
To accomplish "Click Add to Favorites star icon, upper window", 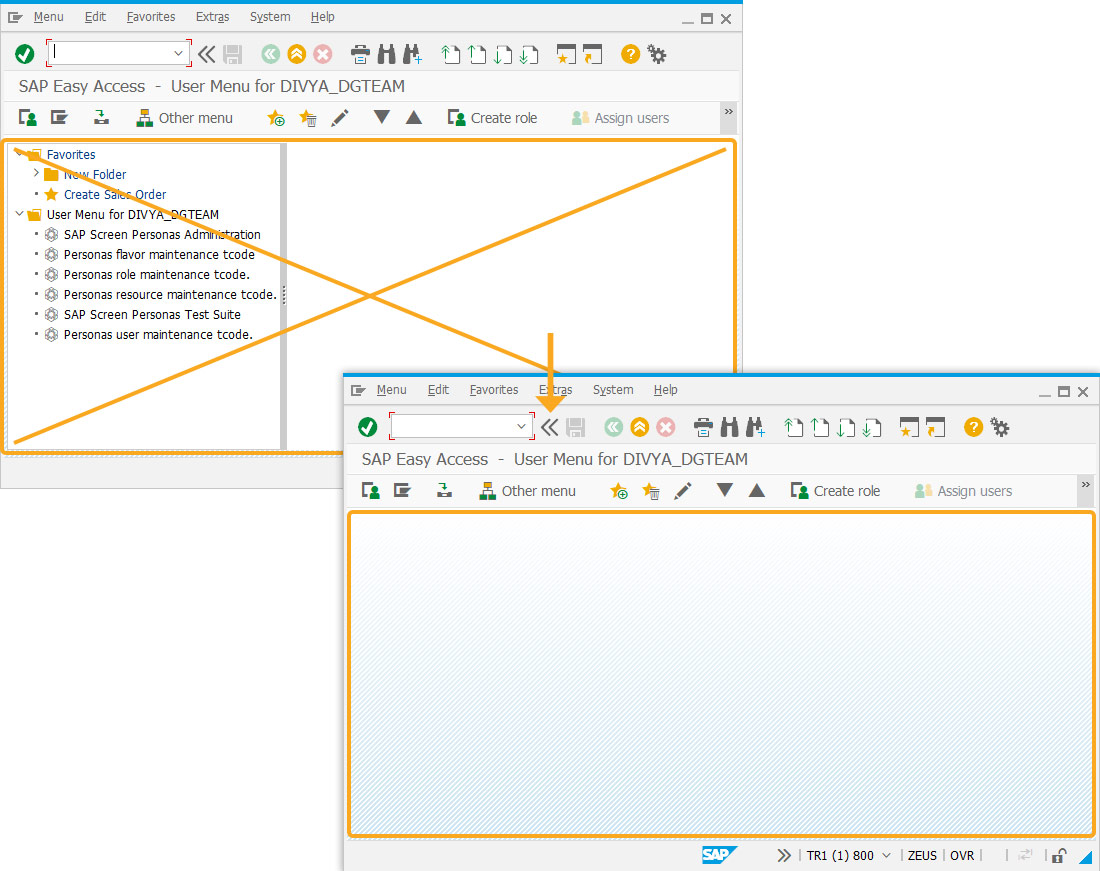I will point(276,118).
